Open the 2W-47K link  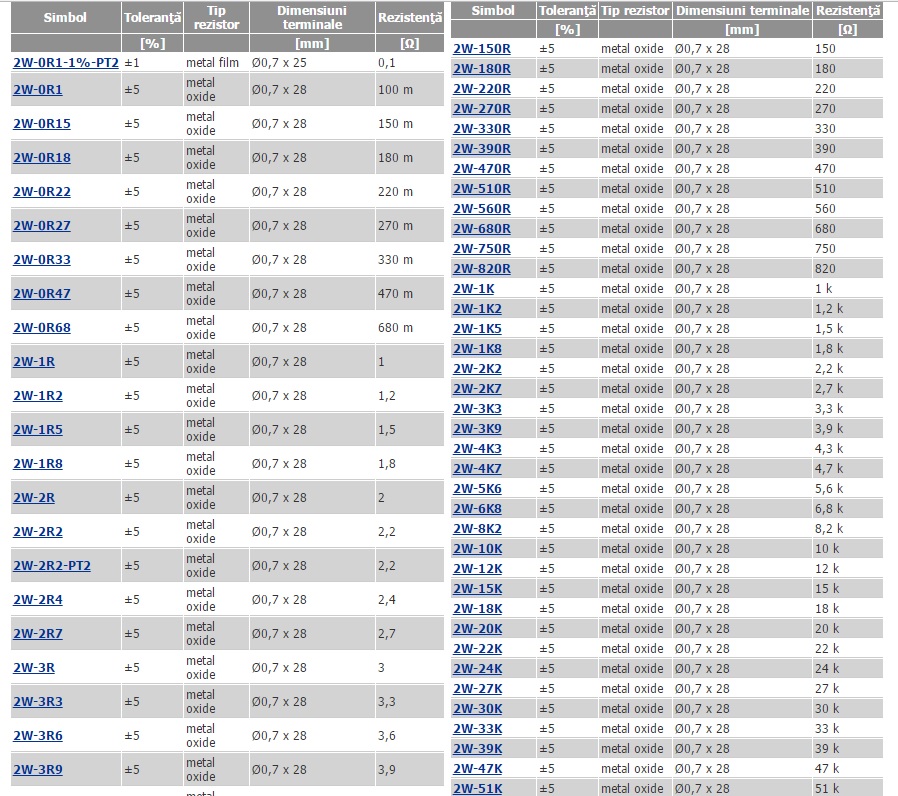tap(478, 769)
